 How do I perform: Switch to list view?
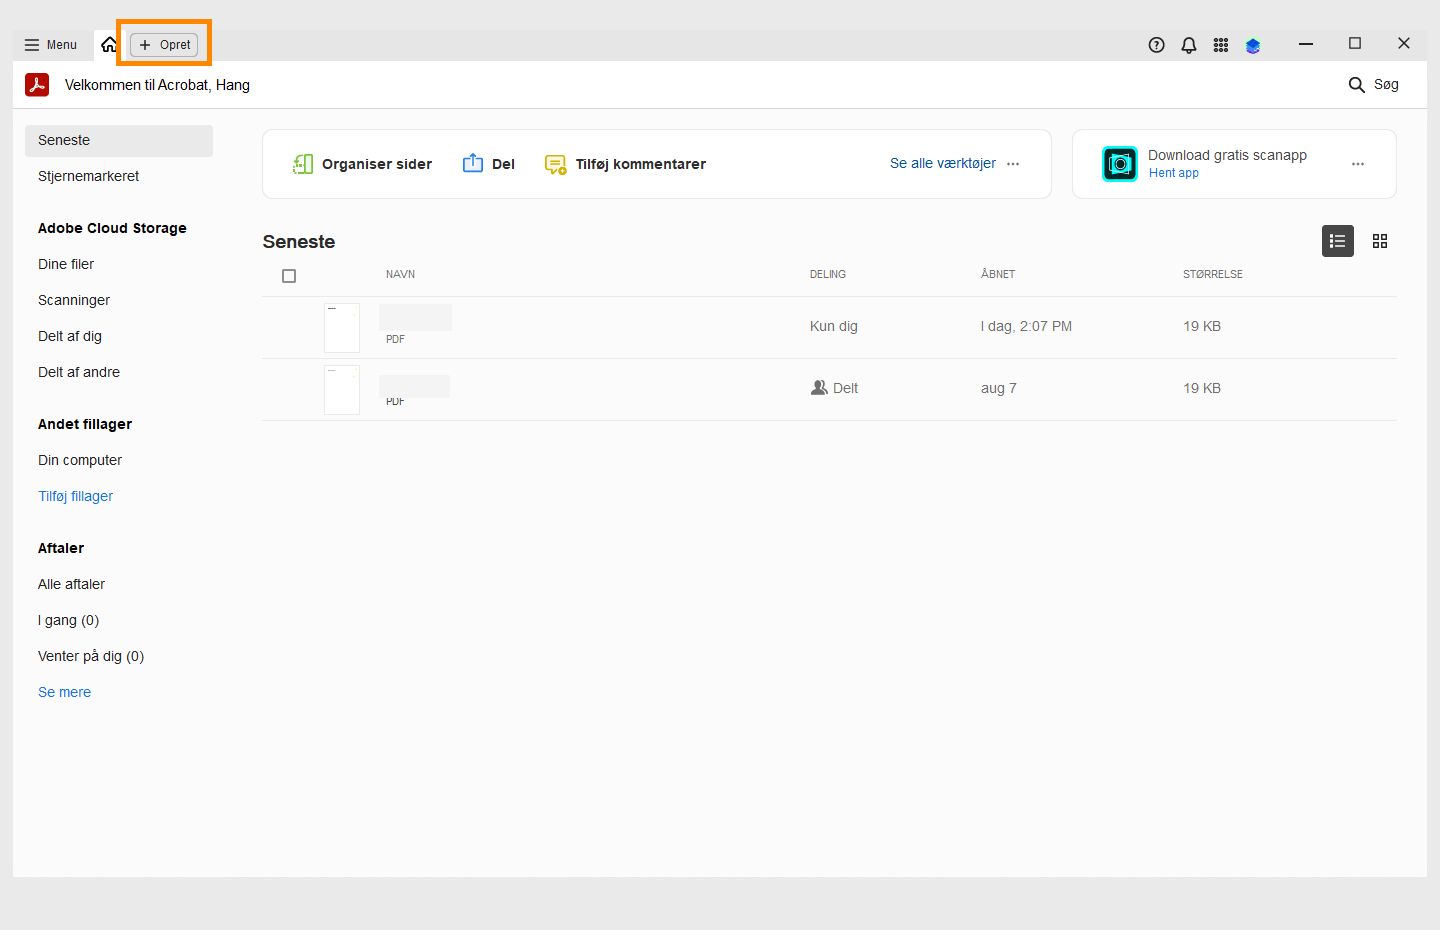coord(1338,241)
